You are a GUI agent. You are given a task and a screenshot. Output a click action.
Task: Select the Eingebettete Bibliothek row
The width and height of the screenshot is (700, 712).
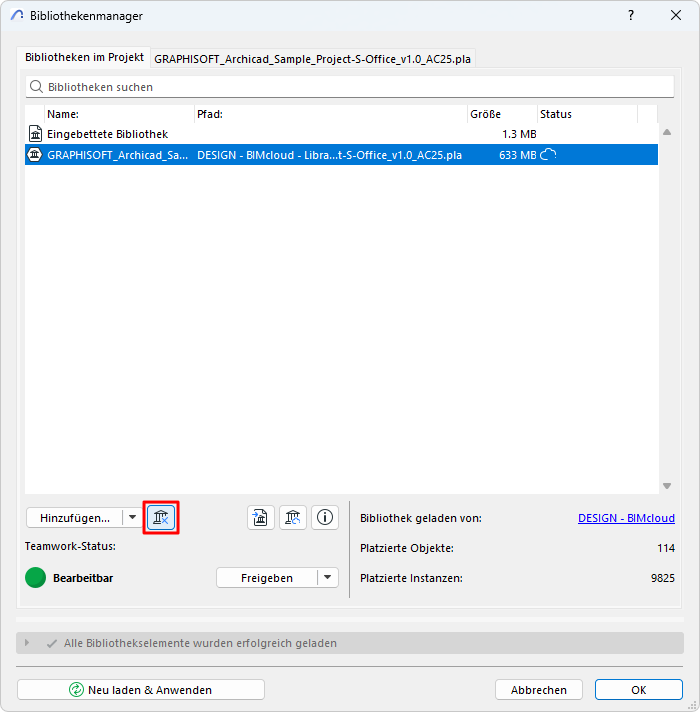pyautogui.click(x=341, y=134)
